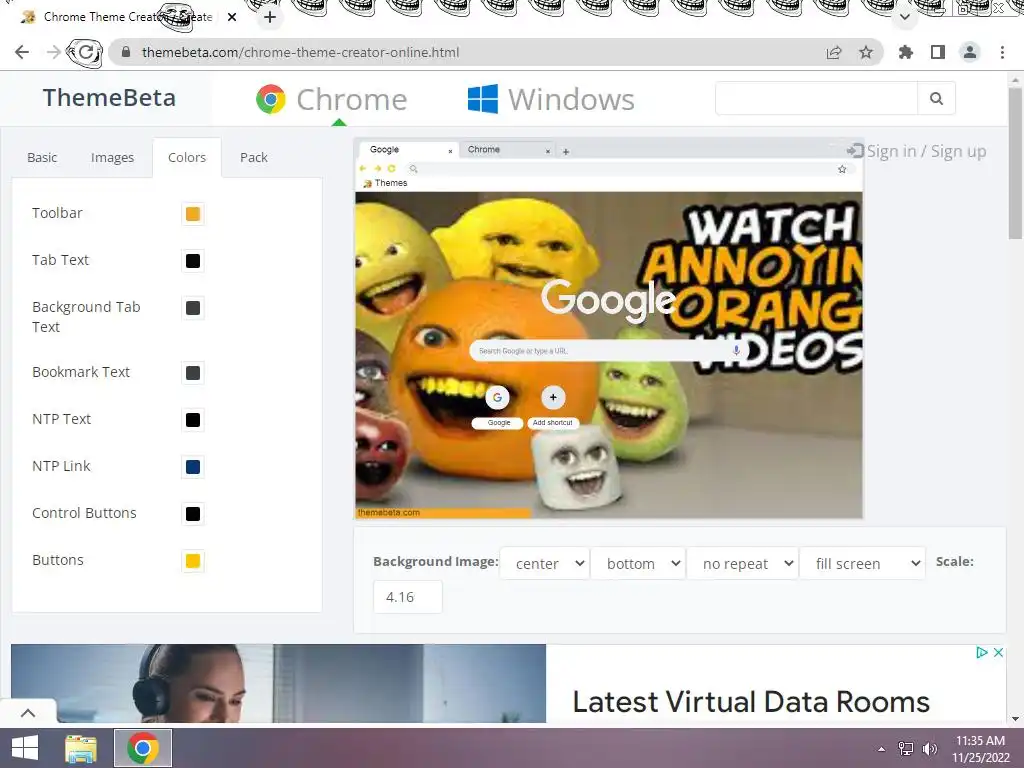The width and height of the screenshot is (1024, 768).
Task: Select the Chrome tab in the preview
Action: coord(506,150)
